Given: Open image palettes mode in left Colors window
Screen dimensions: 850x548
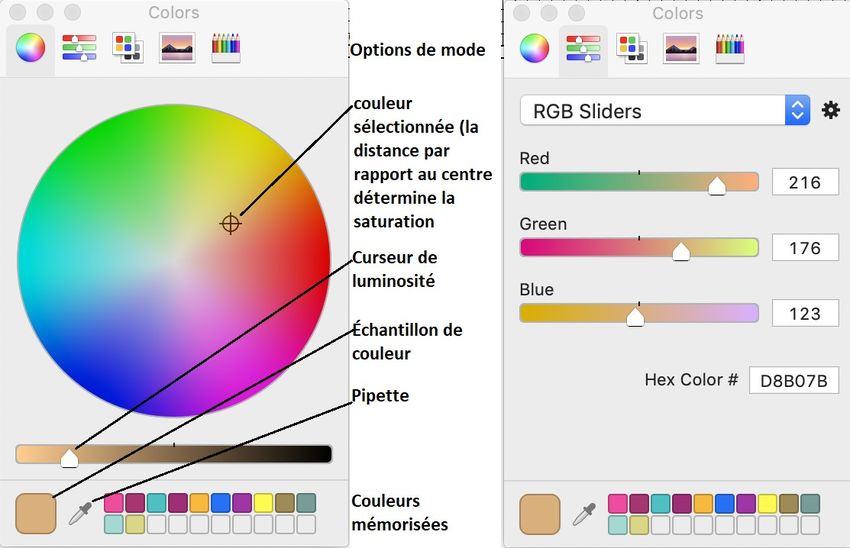Looking at the screenshot, I should point(177,48).
